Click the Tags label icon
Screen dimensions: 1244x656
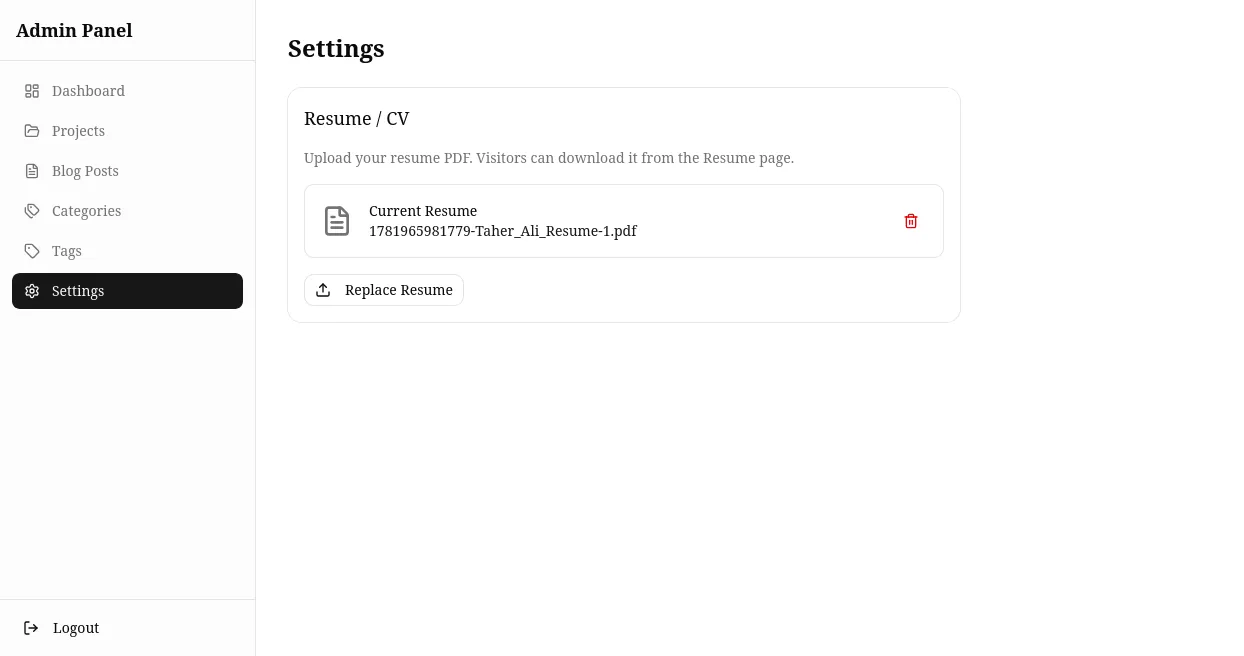point(32,251)
